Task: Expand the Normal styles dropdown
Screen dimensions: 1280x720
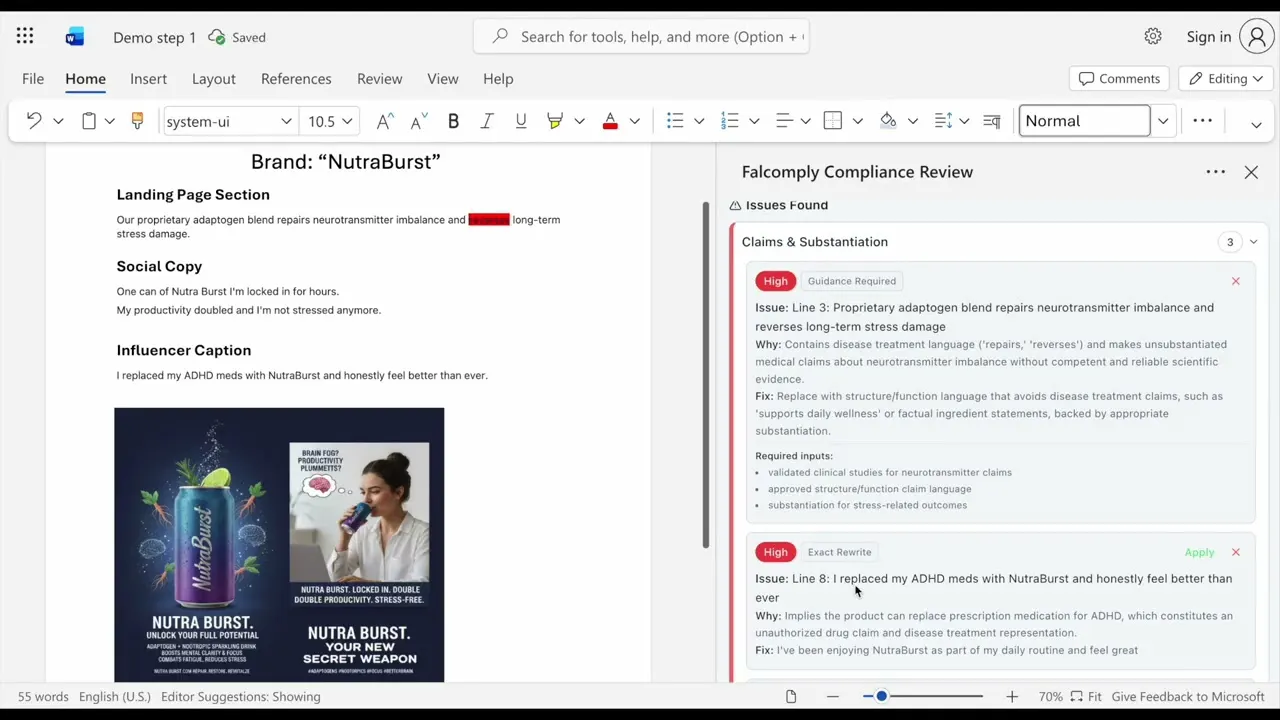Action: pyautogui.click(x=1163, y=121)
